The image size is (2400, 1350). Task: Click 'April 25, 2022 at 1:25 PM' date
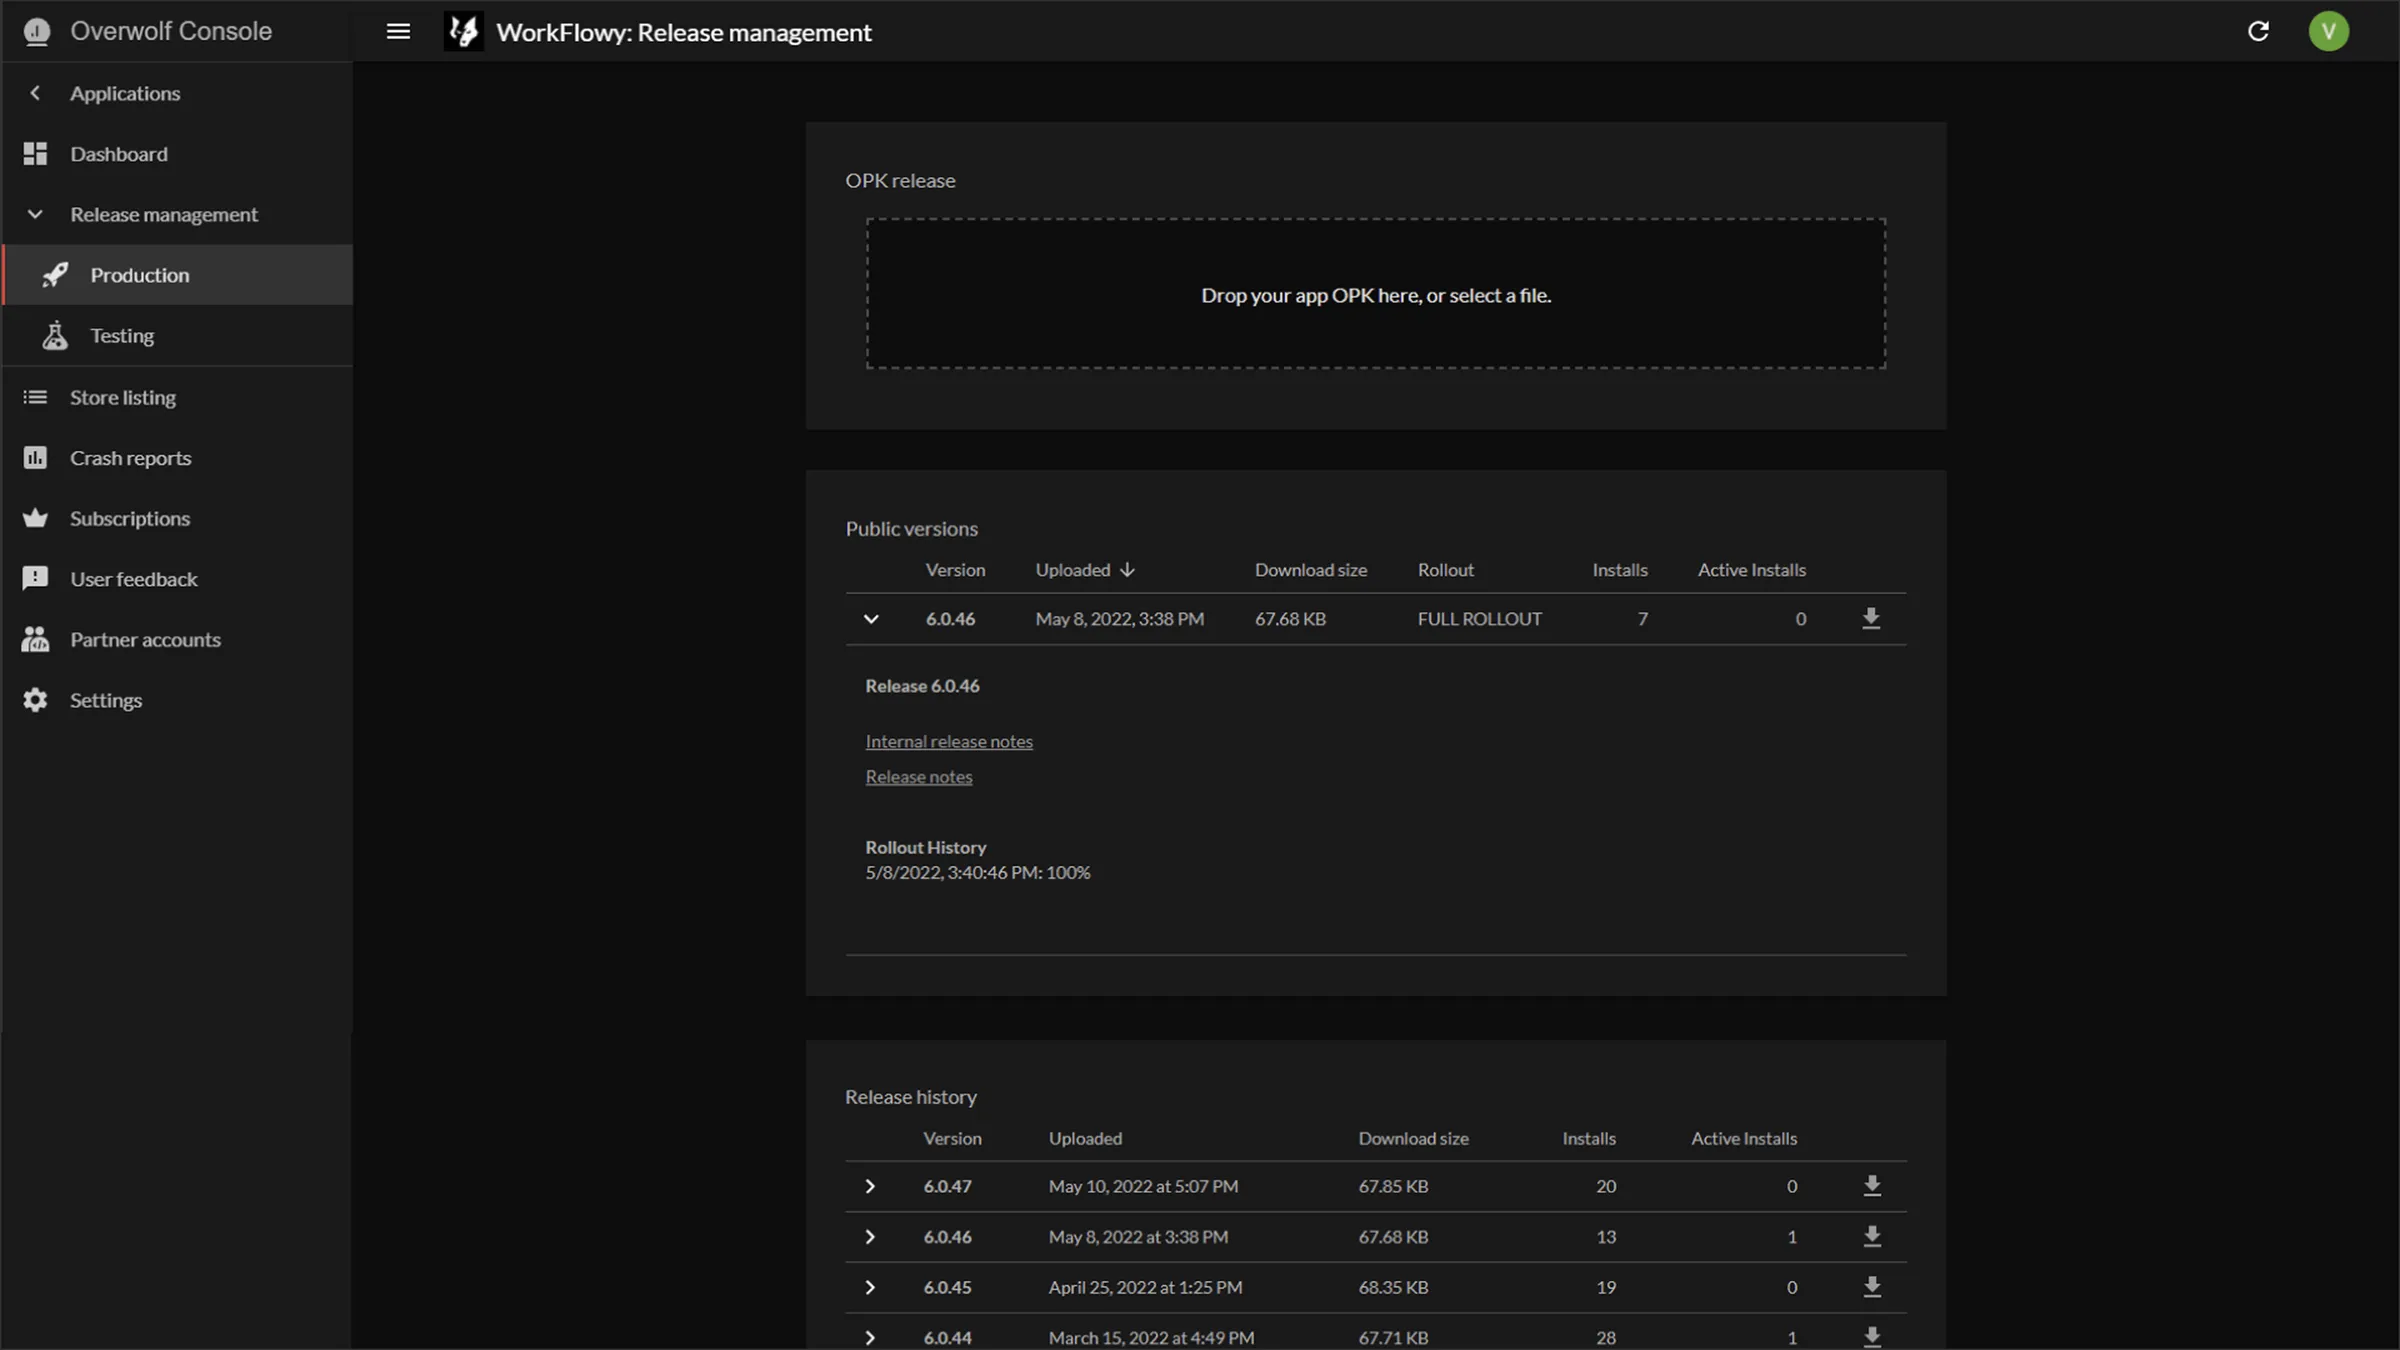(x=1145, y=1287)
